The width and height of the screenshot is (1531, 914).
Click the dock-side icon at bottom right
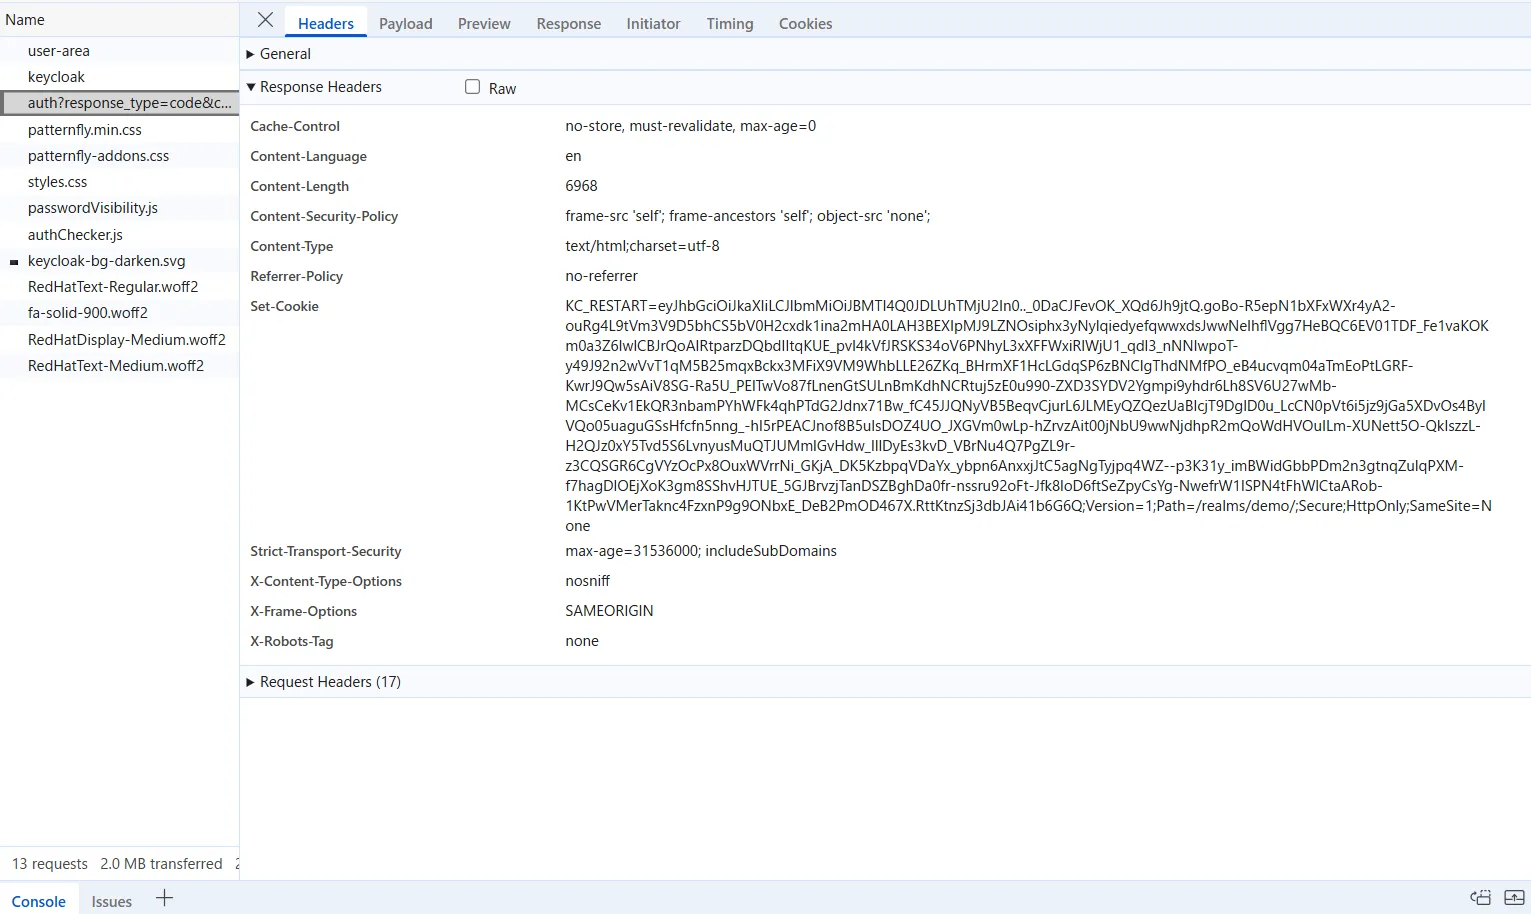[x=1480, y=898]
